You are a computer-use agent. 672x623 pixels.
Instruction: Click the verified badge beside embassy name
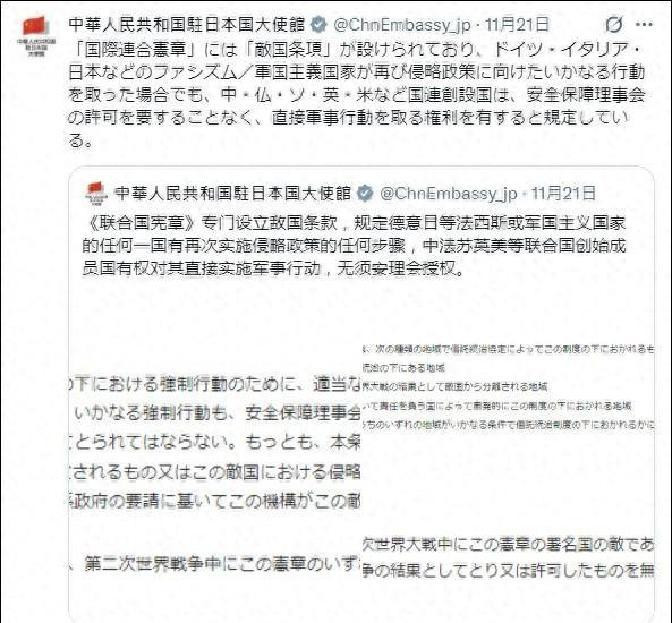click(x=318, y=25)
